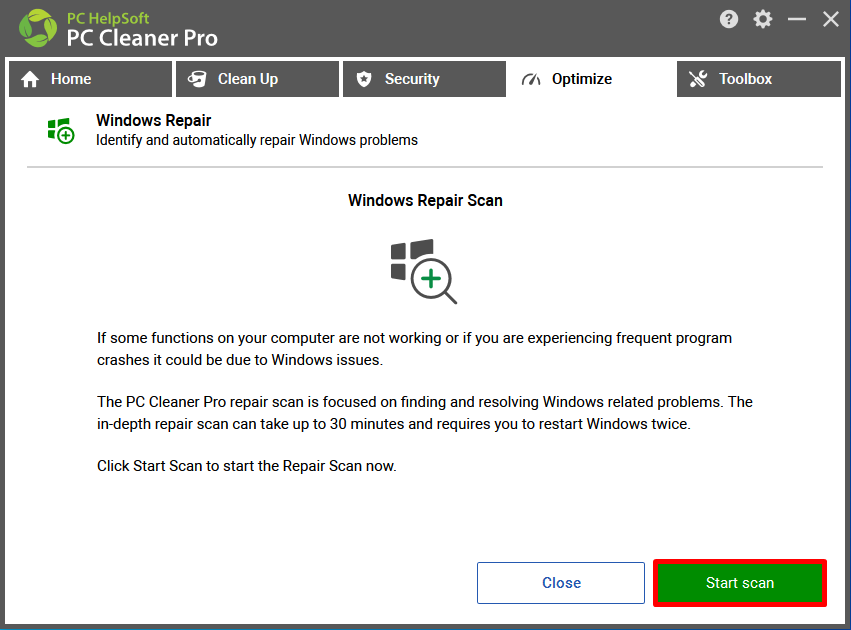The width and height of the screenshot is (851, 630).
Task: Click "Identify and automatically repair Windows problems" text
Action: (x=257, y=141)
